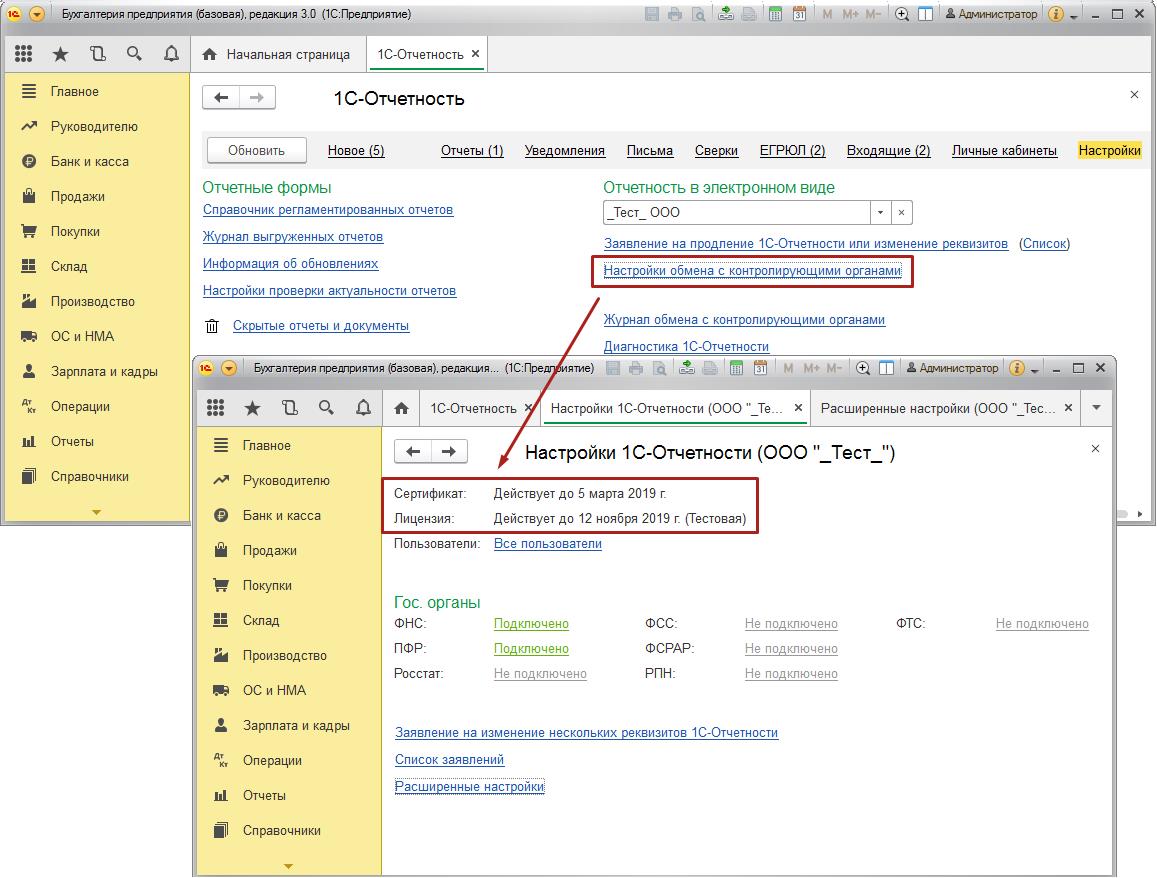Open Новое (5) link

356,151
